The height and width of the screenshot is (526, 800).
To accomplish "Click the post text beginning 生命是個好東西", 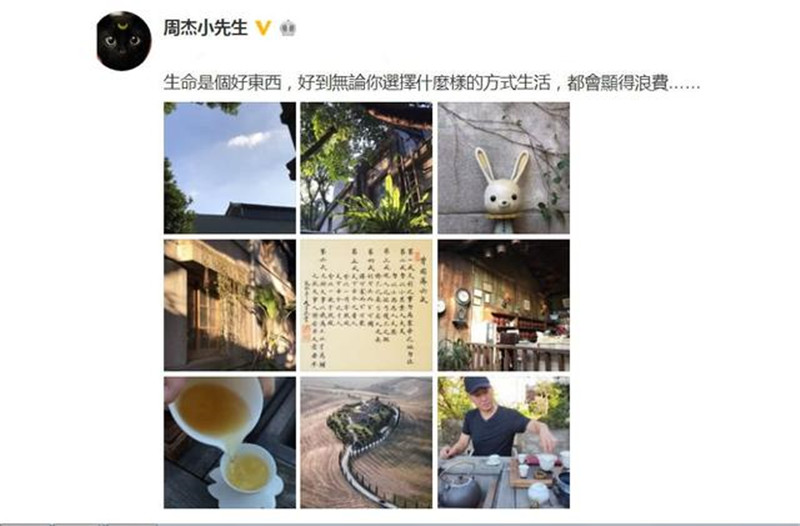I will pyautogui.click(x=432, y=83).
